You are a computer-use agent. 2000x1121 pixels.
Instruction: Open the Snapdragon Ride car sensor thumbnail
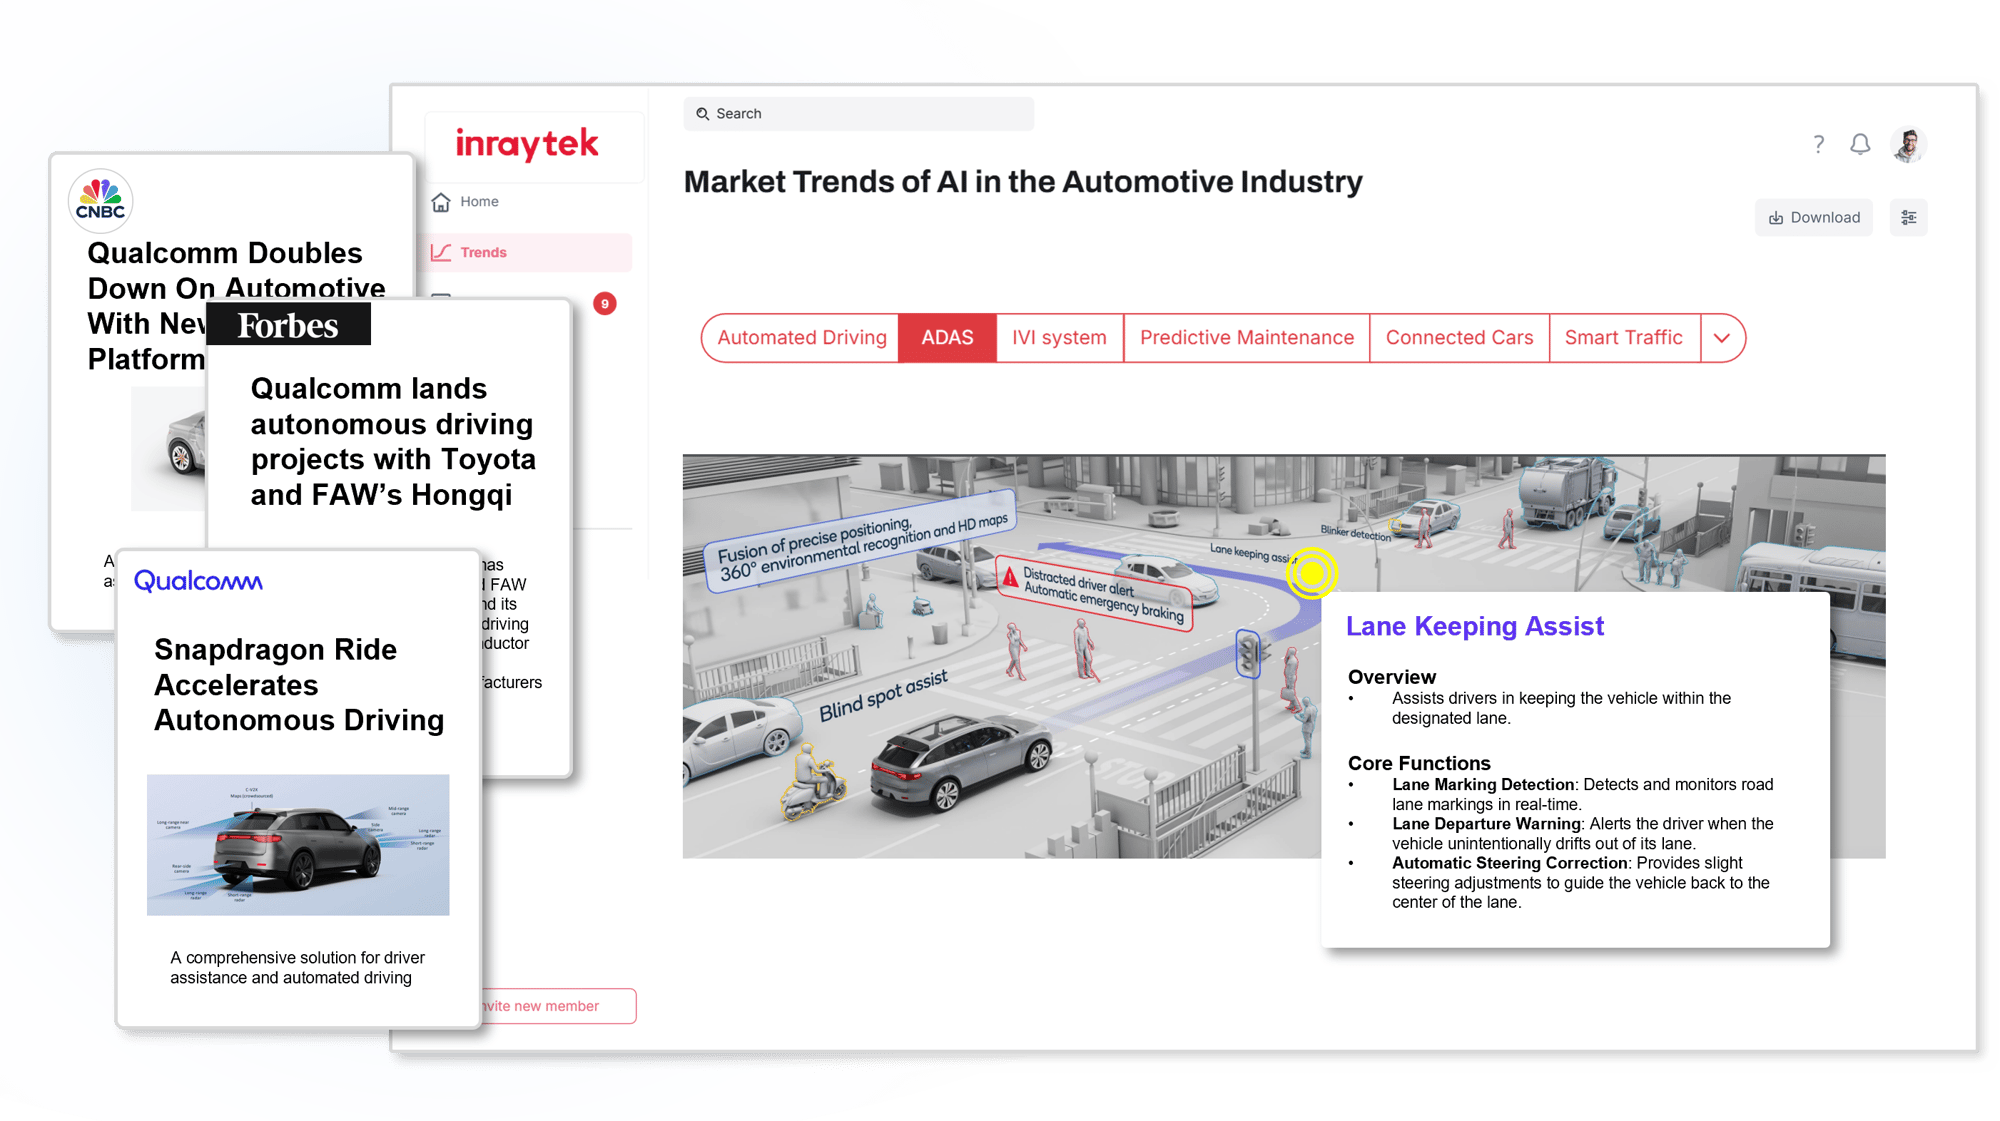(298, 844)
